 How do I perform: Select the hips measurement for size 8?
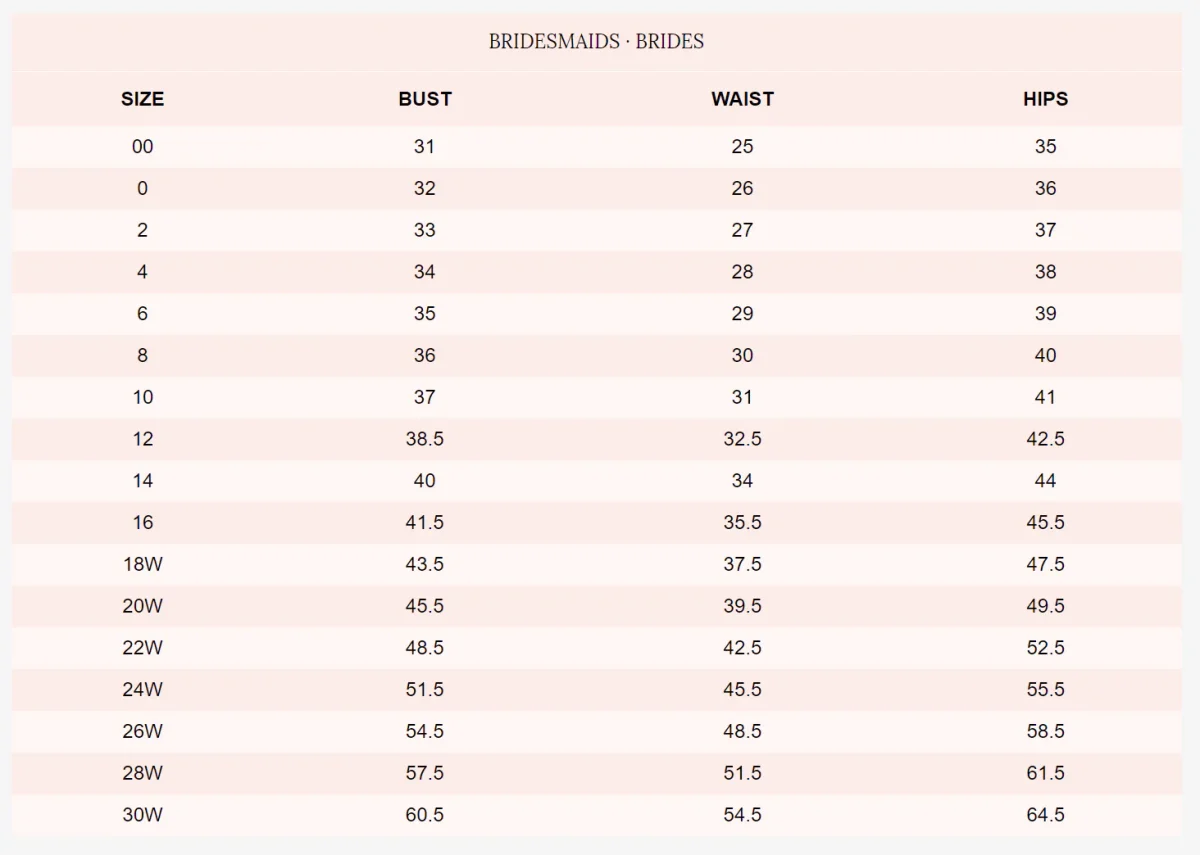point(1045,356)
